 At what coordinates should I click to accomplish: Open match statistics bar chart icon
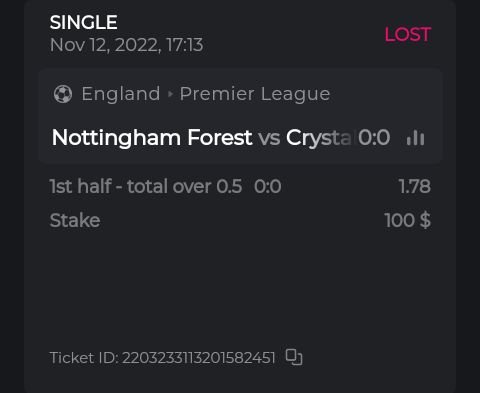pyautogui.click(x=415, y=137)
